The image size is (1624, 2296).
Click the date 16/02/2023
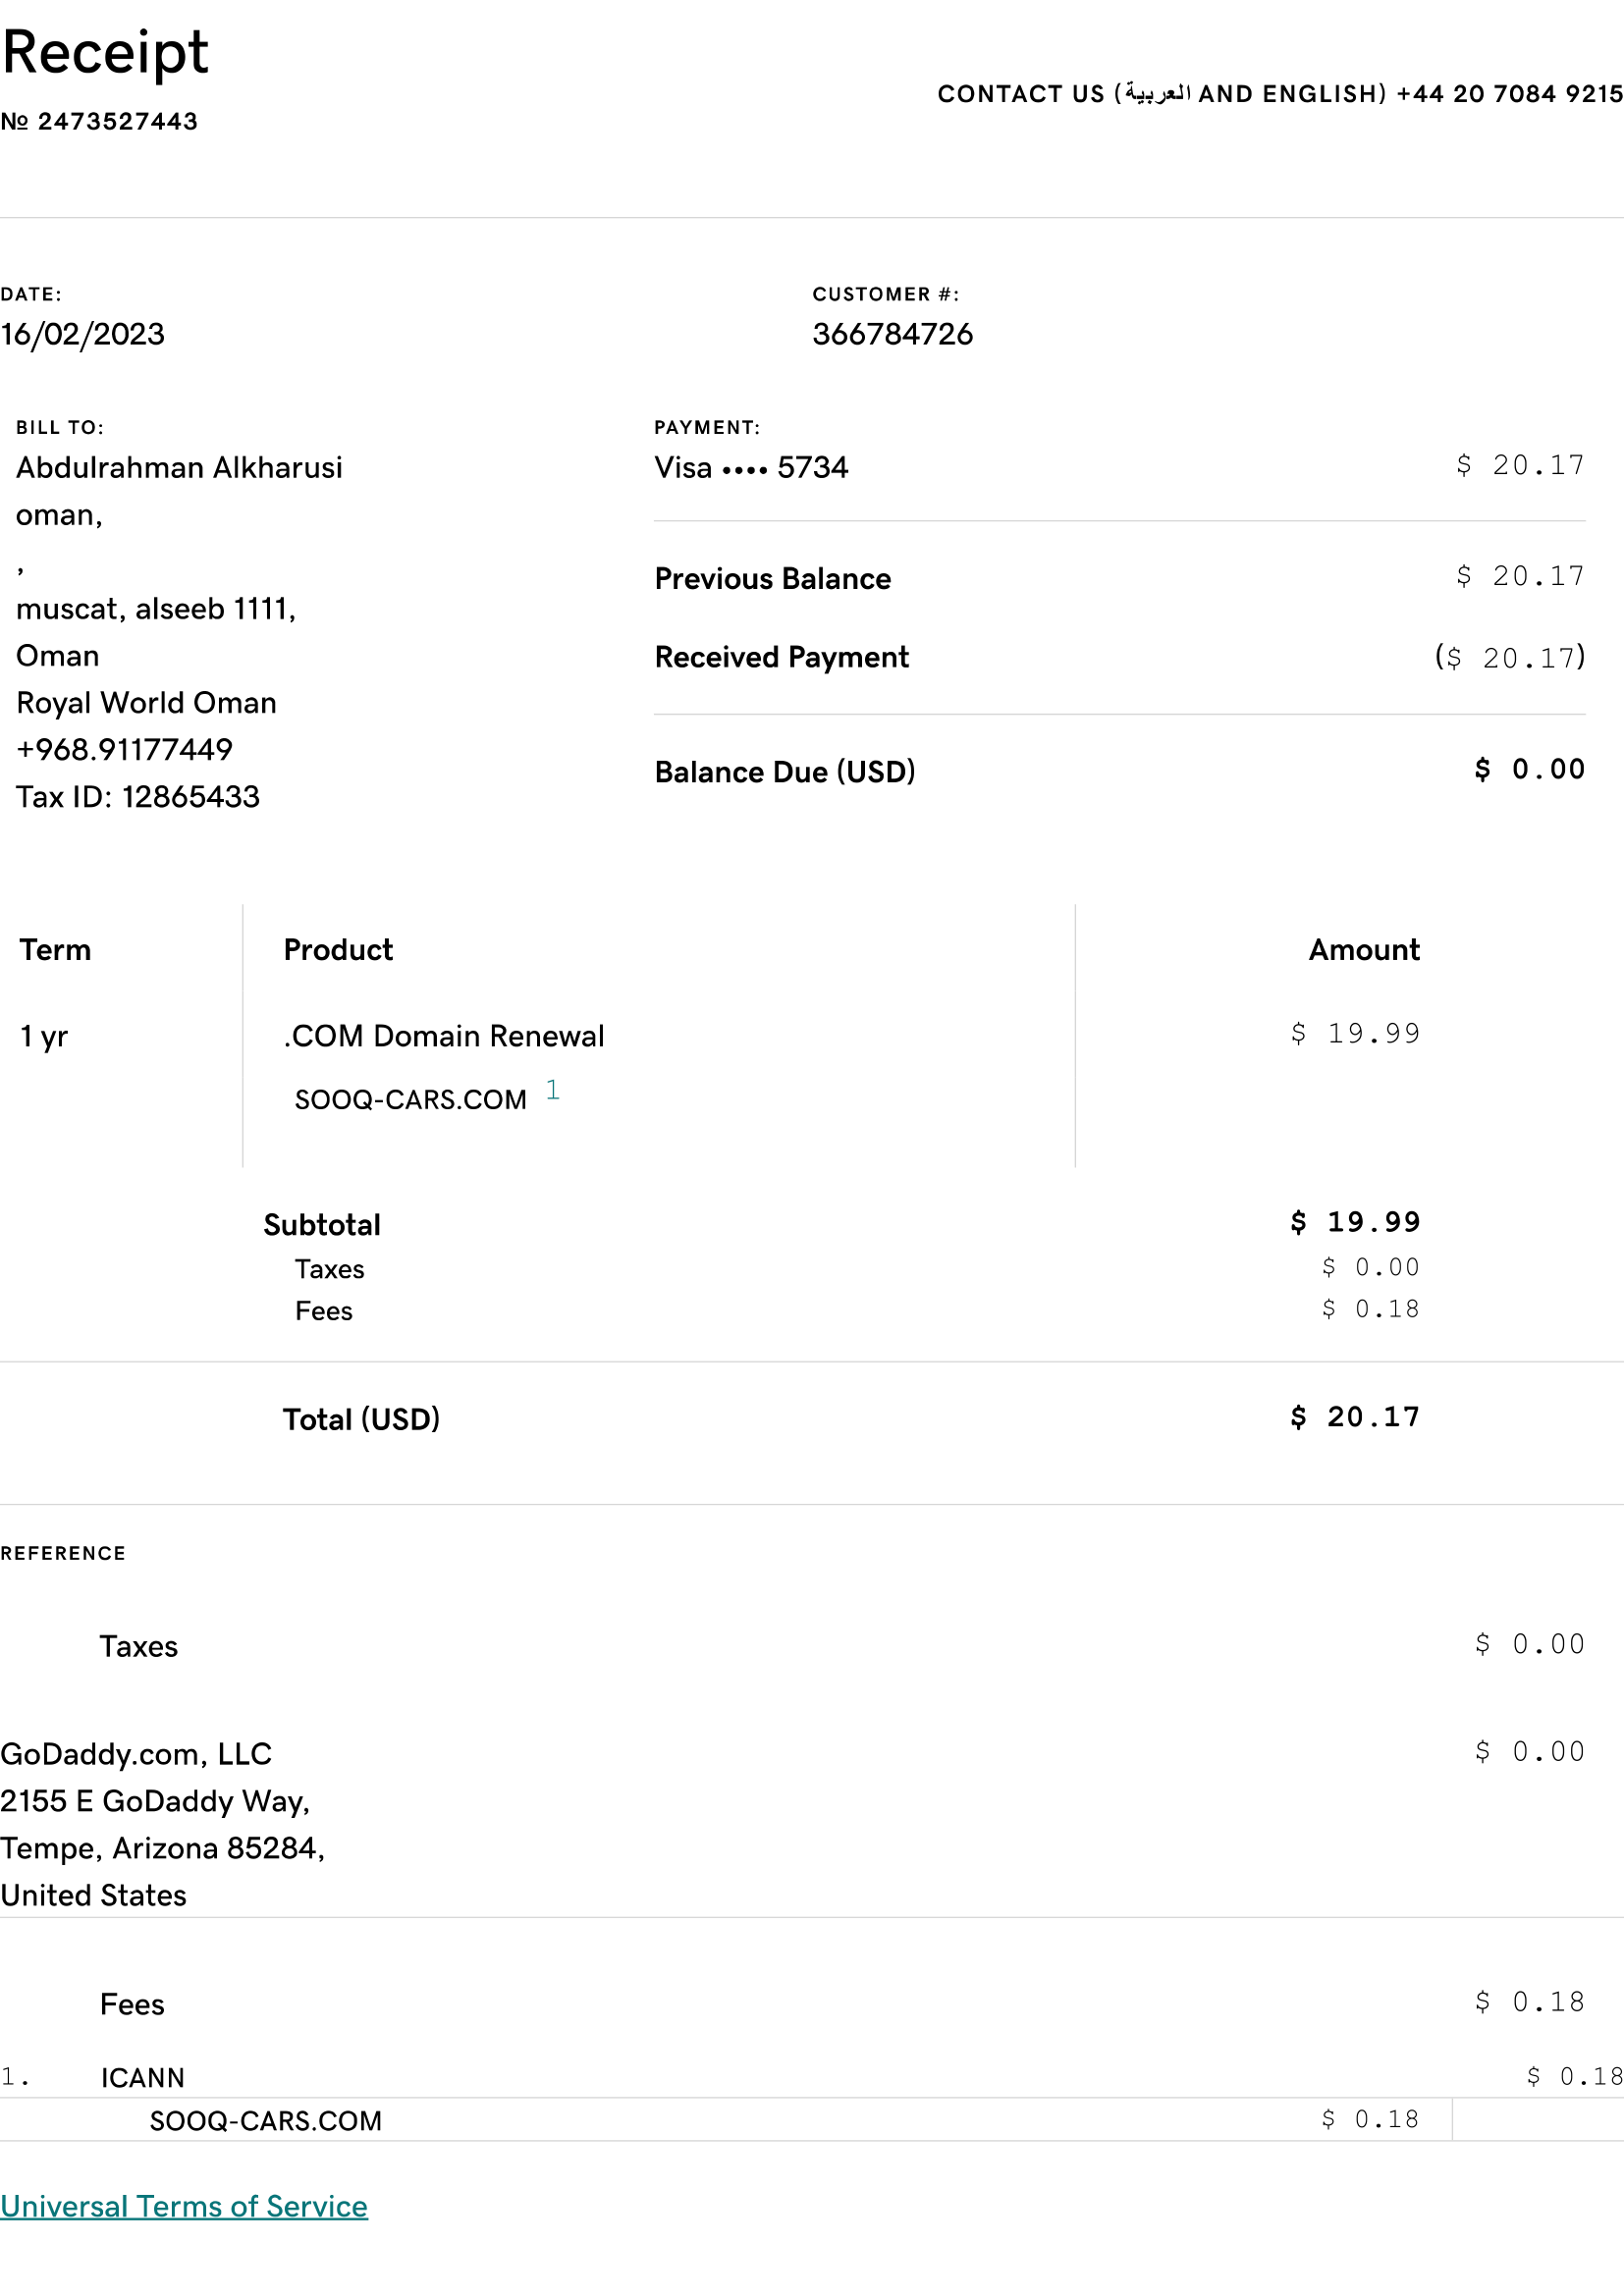tap(82, 334)
